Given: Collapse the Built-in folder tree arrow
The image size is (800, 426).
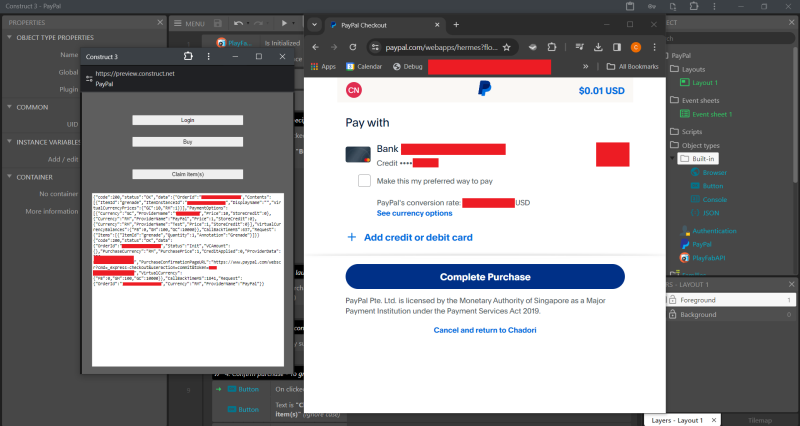Looking at the screenshot, I should (x=672, y=159).
